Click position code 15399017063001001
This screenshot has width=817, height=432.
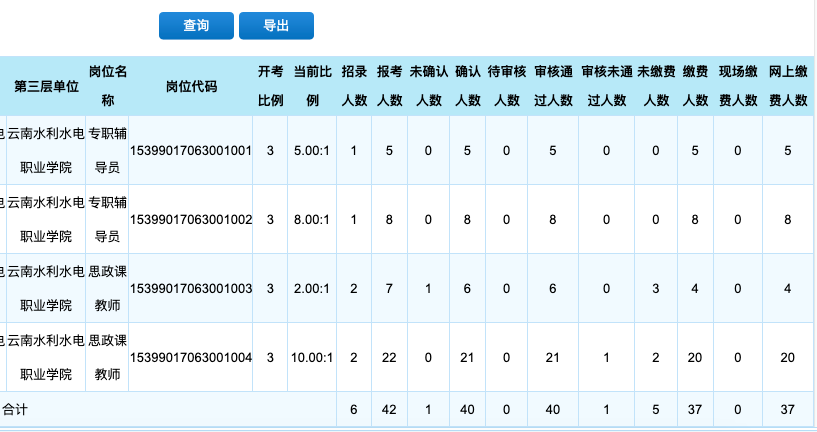(x=191, y=150)
